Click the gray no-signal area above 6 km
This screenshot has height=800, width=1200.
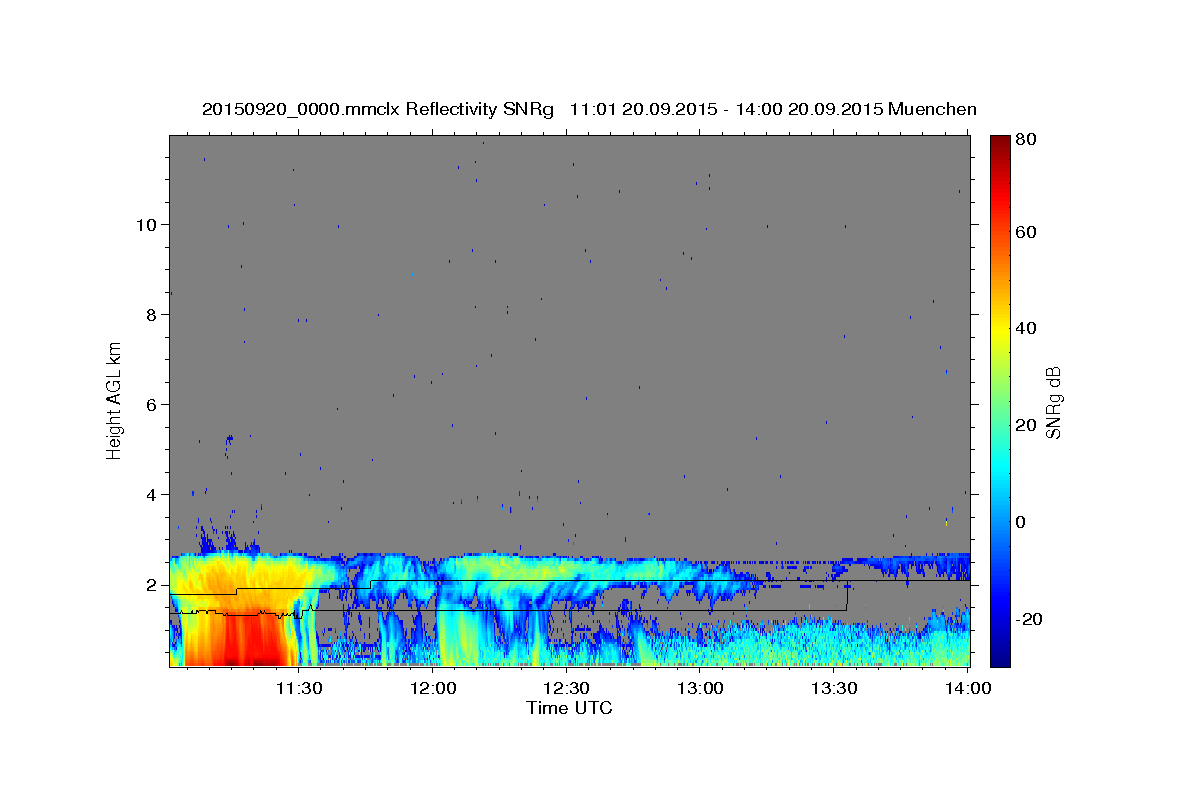click(x=570, y=270)
